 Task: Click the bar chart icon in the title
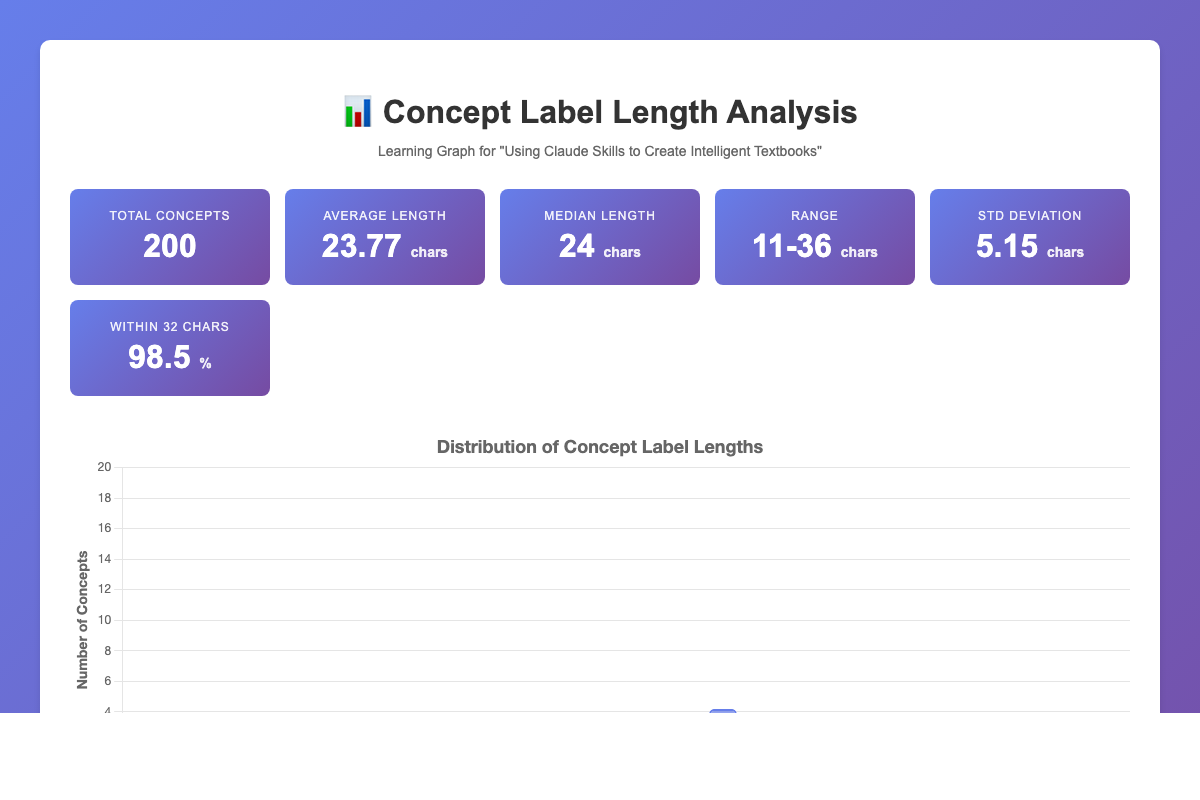click(x=357, y=112)
